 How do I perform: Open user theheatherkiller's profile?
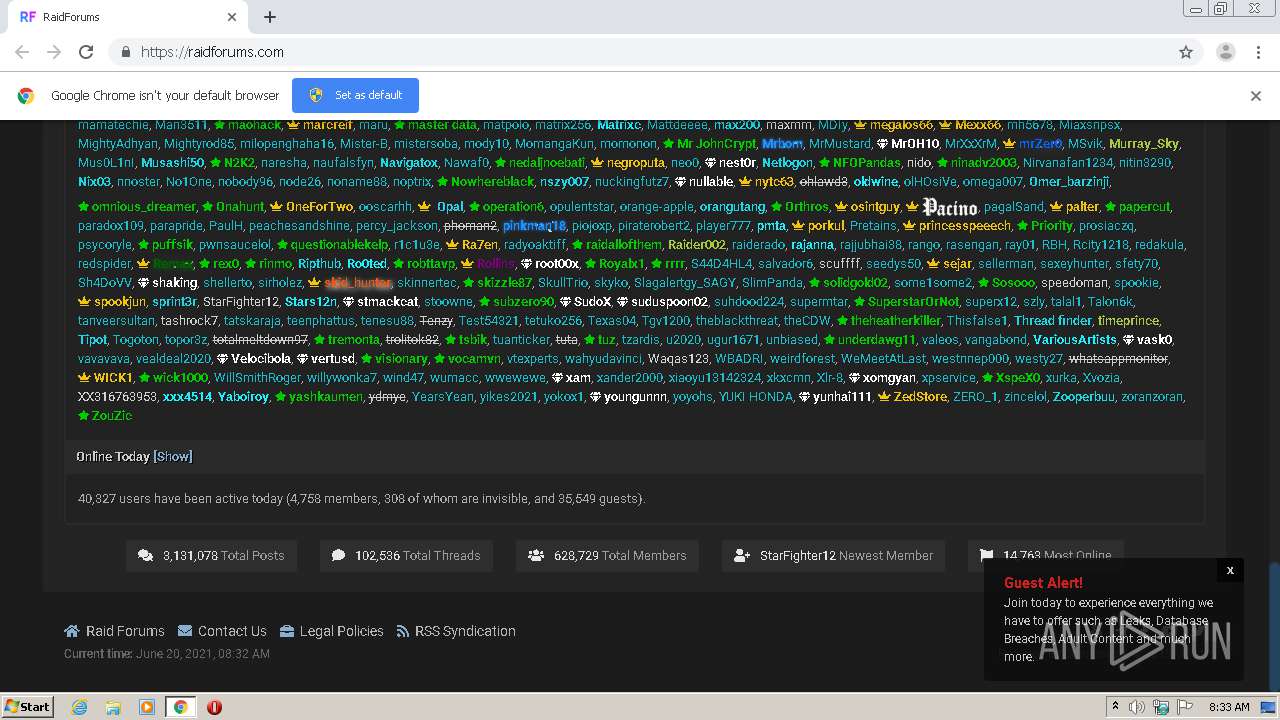click(x=895, y=321)
